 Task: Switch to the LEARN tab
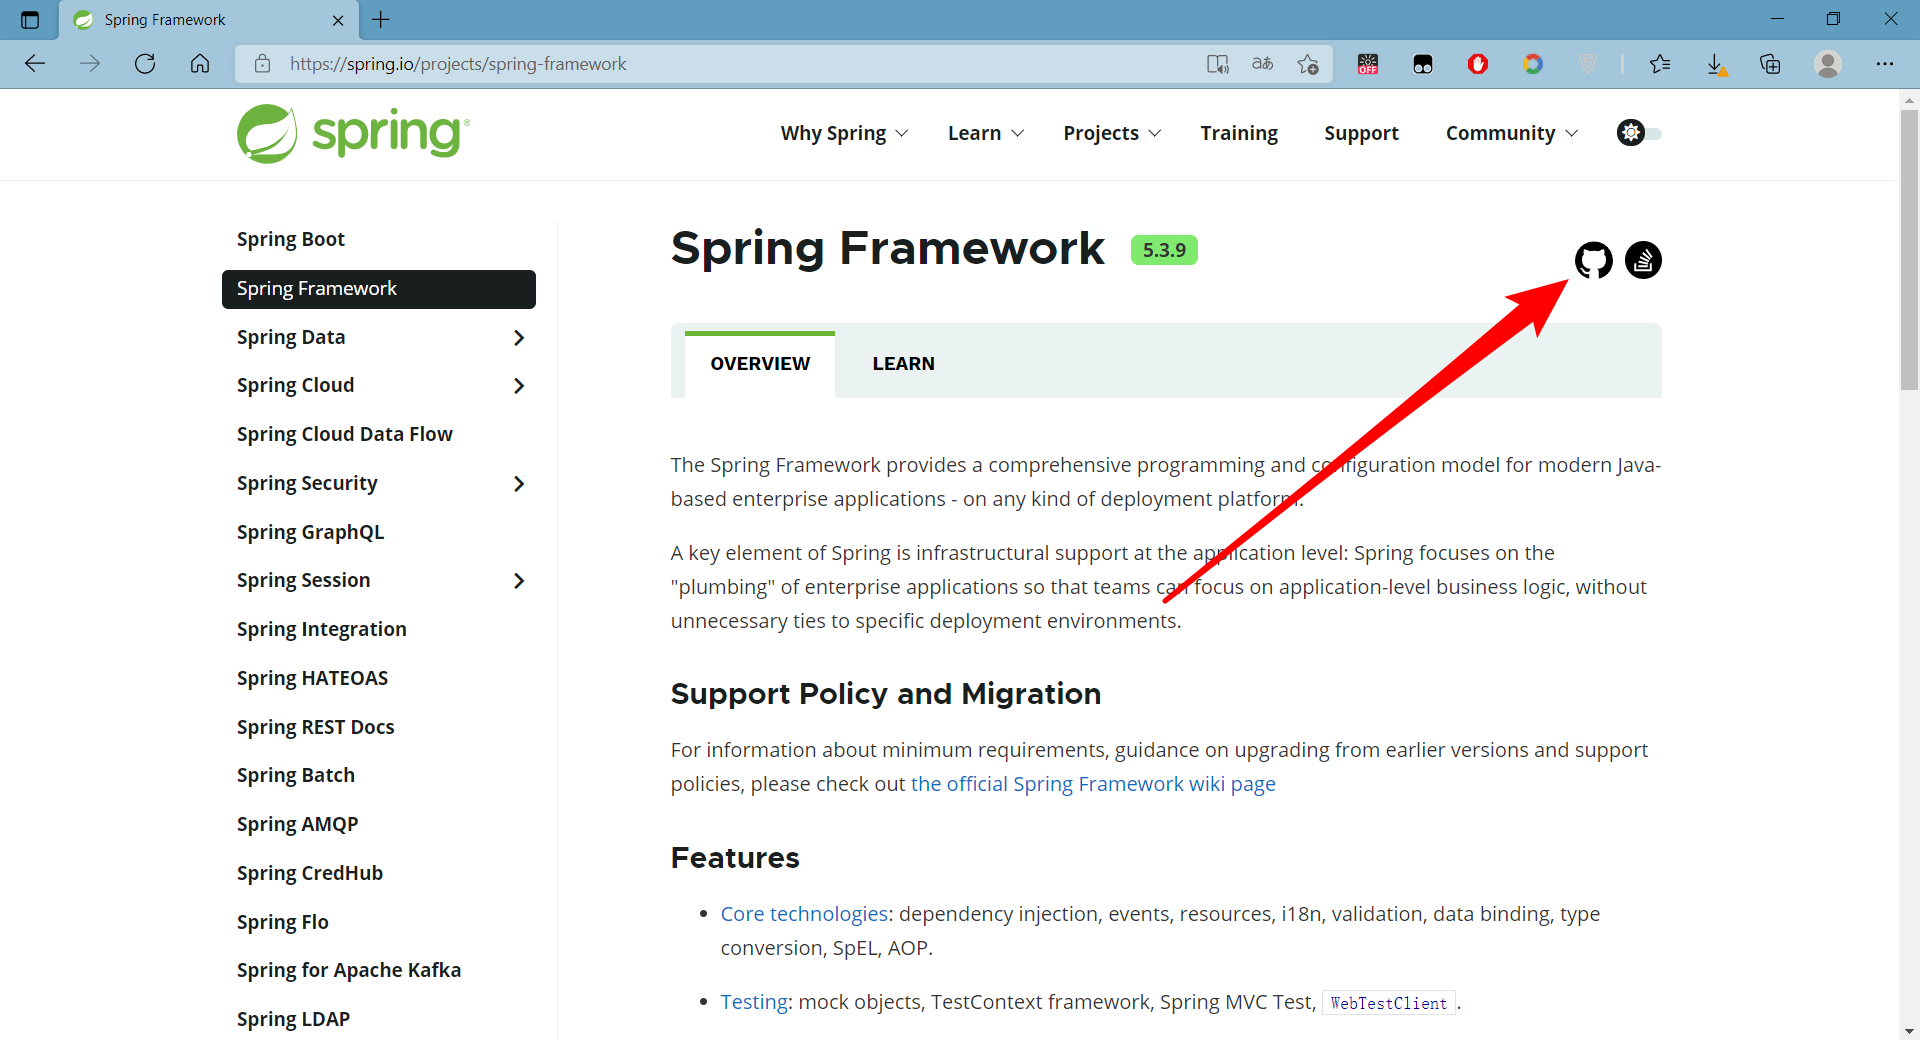point(903,363)
